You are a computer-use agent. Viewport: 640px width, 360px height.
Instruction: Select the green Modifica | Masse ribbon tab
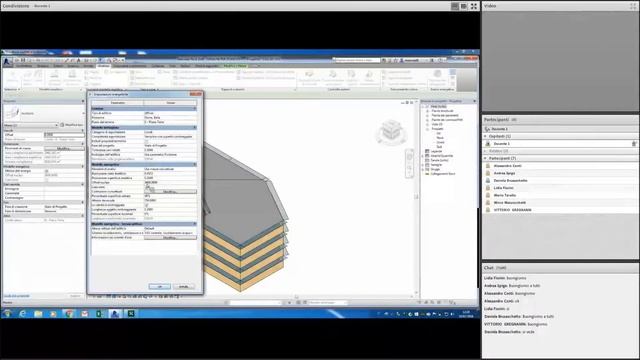[235, 66]
